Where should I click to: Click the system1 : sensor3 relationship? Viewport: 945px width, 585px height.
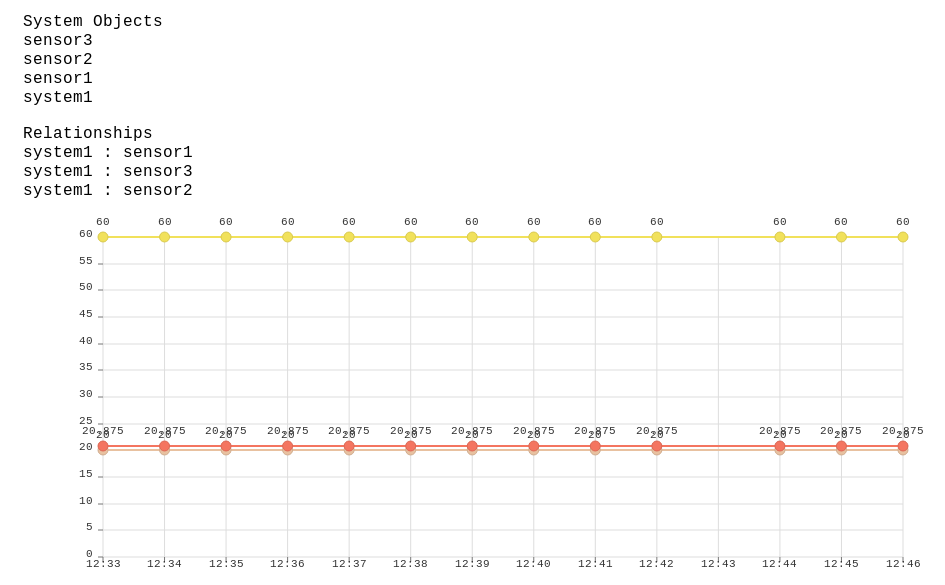click(x=108, y=171)
